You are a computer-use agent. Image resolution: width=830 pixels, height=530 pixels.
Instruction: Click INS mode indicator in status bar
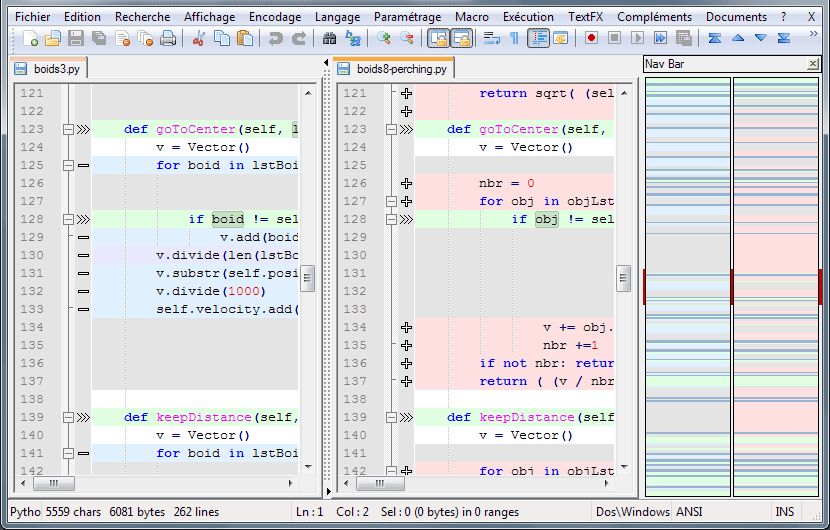[x=785, y=512]
